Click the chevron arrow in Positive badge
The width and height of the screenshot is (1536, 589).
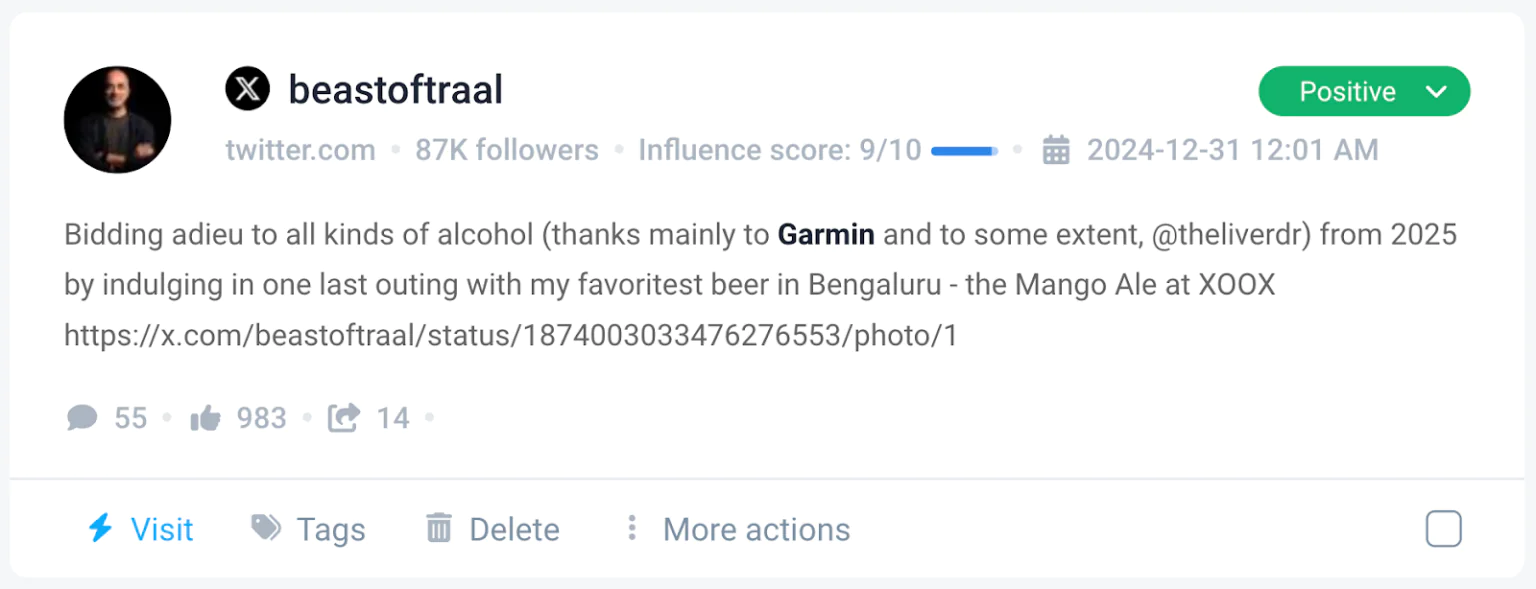tap(1436, 92)
